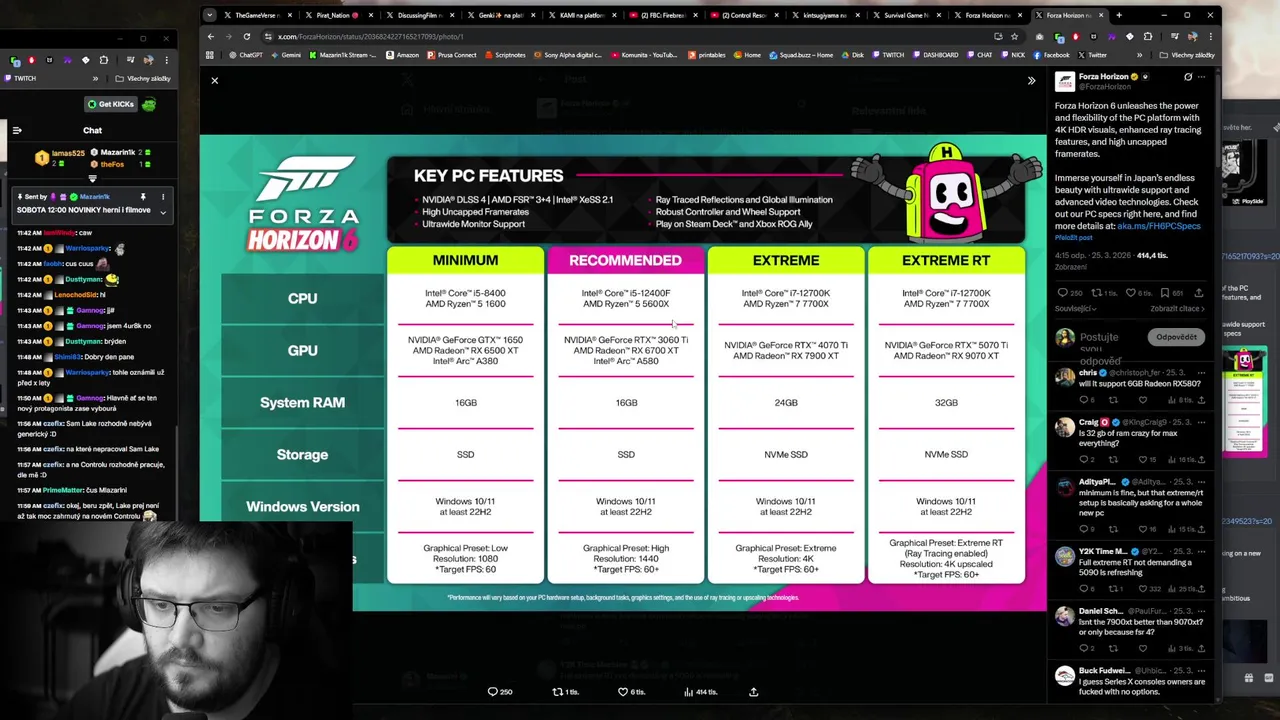Open Všechny záložky bookmarks folder

[x=1186, y=55]
